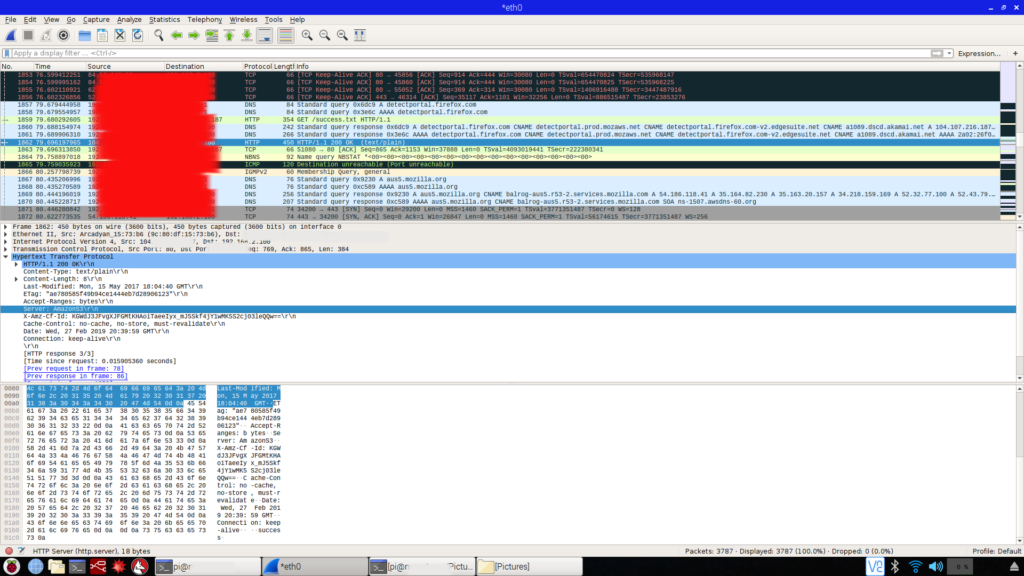Toggle auto-scroll during live capture
Image resolution: width=1024 pixels, height=576 pixels.
[x=264, y=35]
